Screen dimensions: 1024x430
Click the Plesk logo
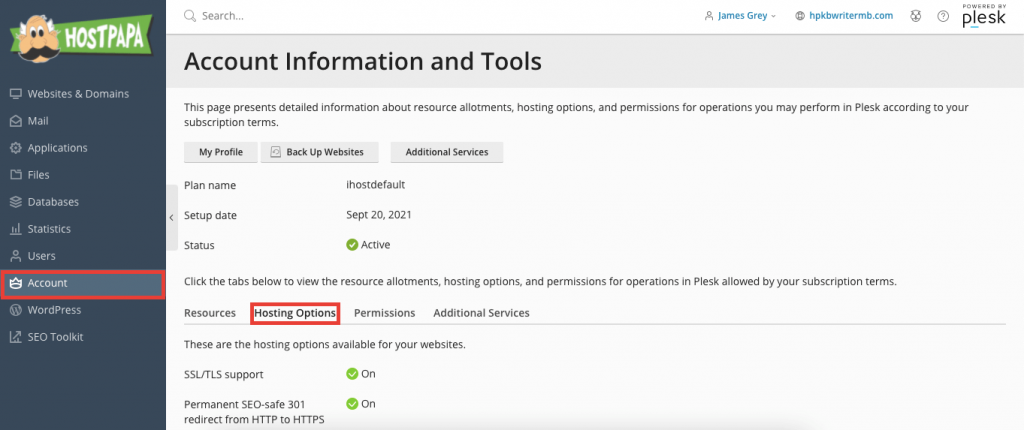click(x=984, y=16)
